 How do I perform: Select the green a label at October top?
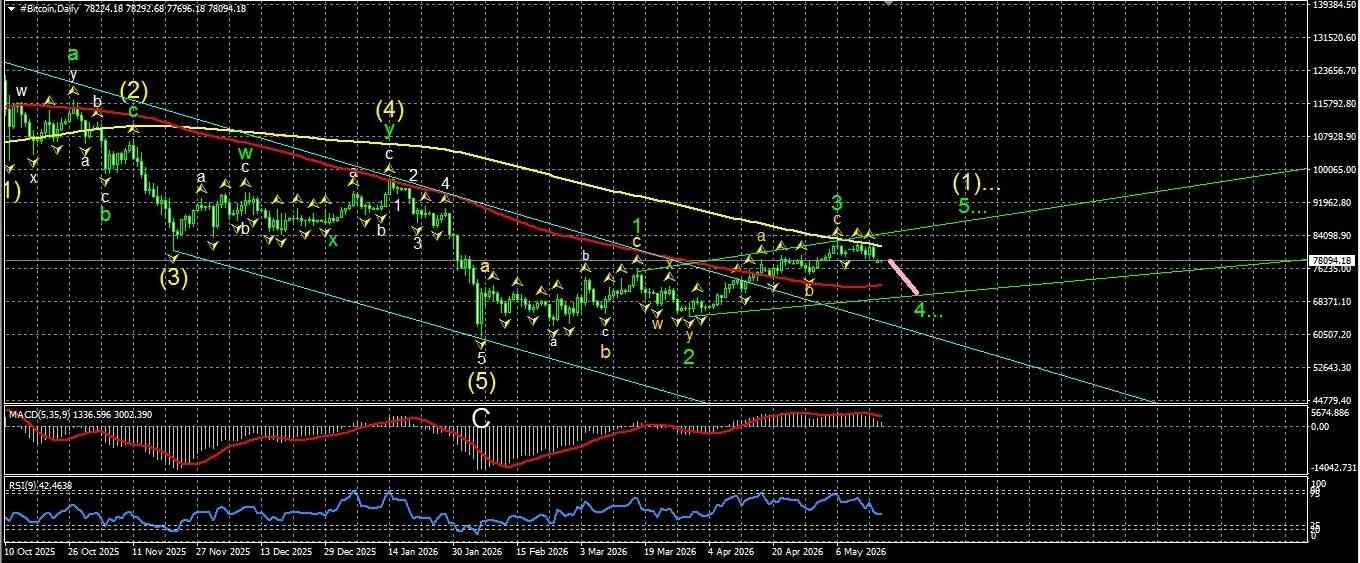[x=73, y=55]
